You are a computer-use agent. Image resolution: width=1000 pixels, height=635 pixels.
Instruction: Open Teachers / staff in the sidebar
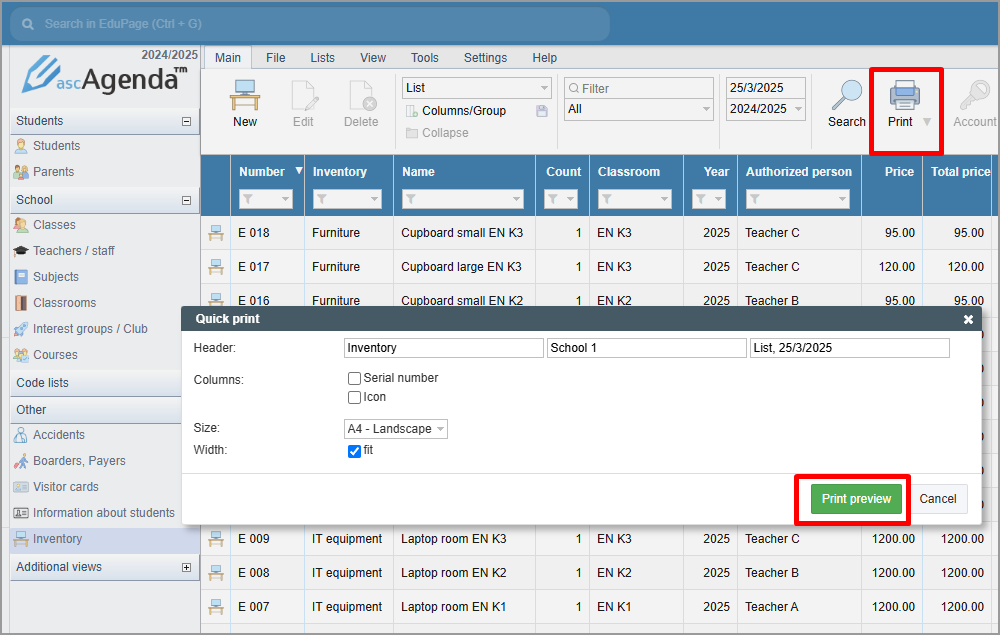coord(73,251)
